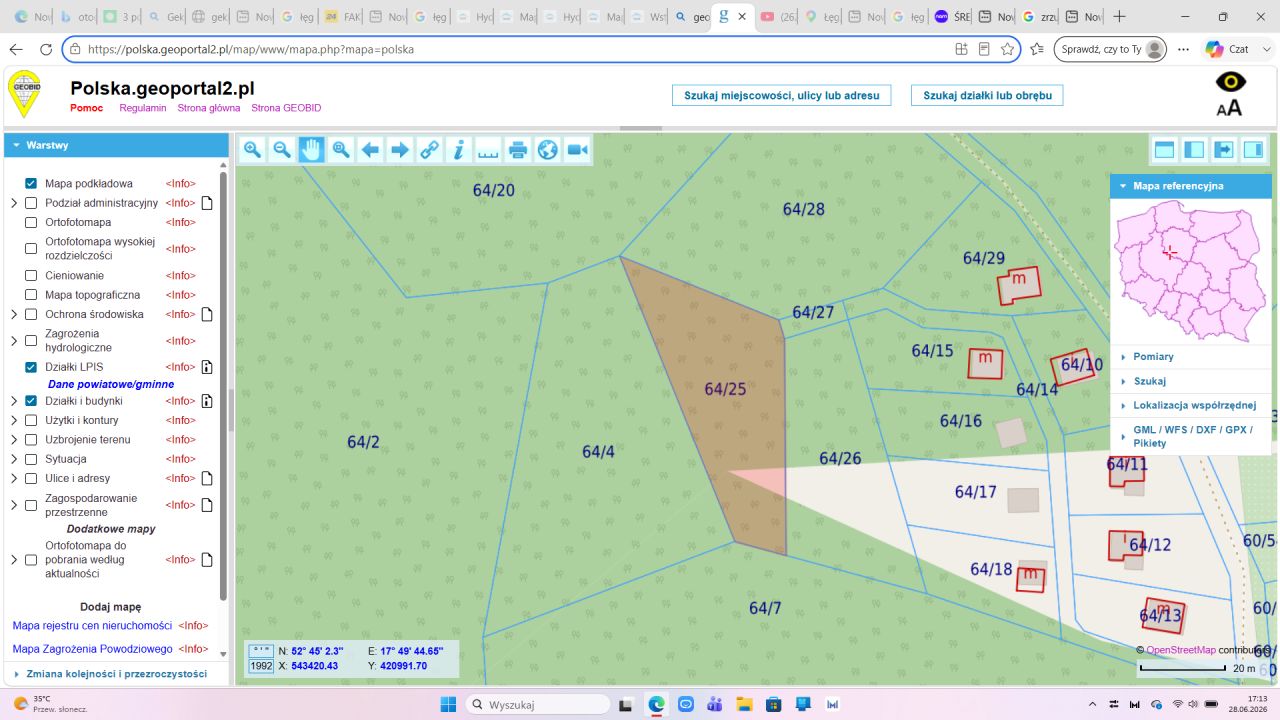Click the globe full extent icon
1280x720 pixels.
point(547,150)
